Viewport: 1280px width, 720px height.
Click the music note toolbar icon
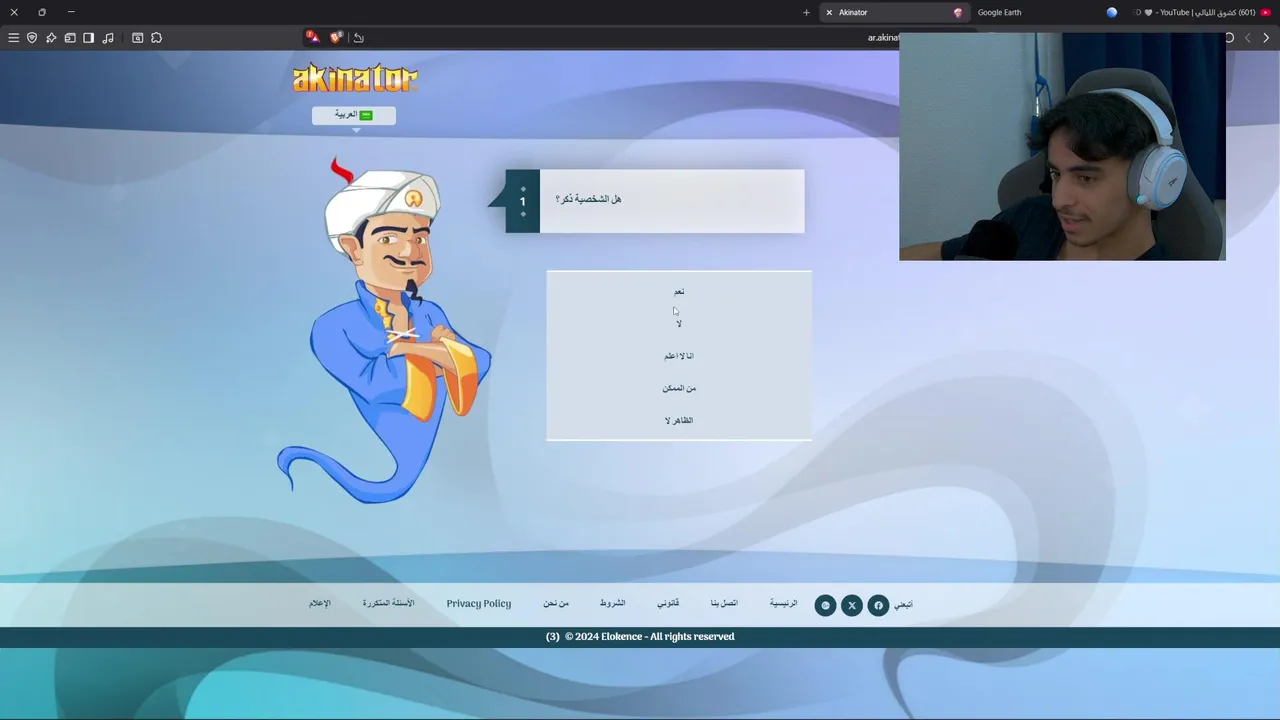tap(108, 38)
